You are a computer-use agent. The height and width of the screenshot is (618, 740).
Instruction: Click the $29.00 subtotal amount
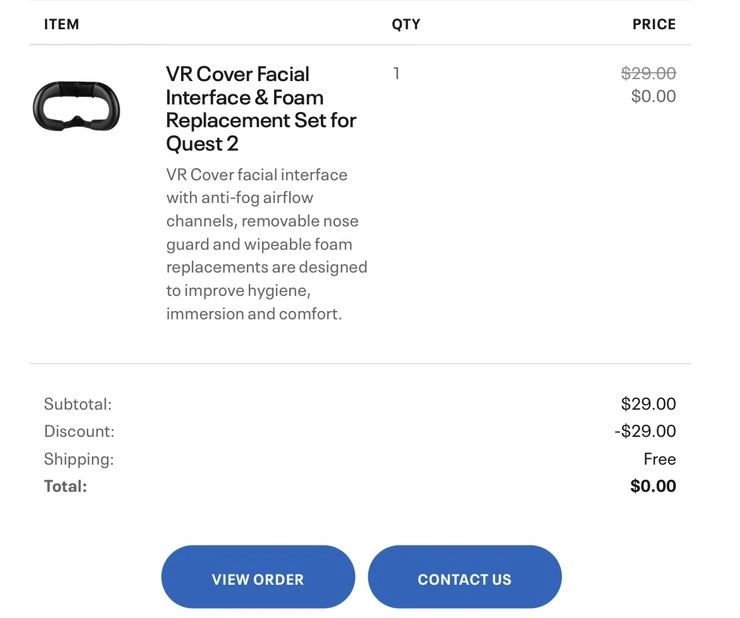[648, 404]
